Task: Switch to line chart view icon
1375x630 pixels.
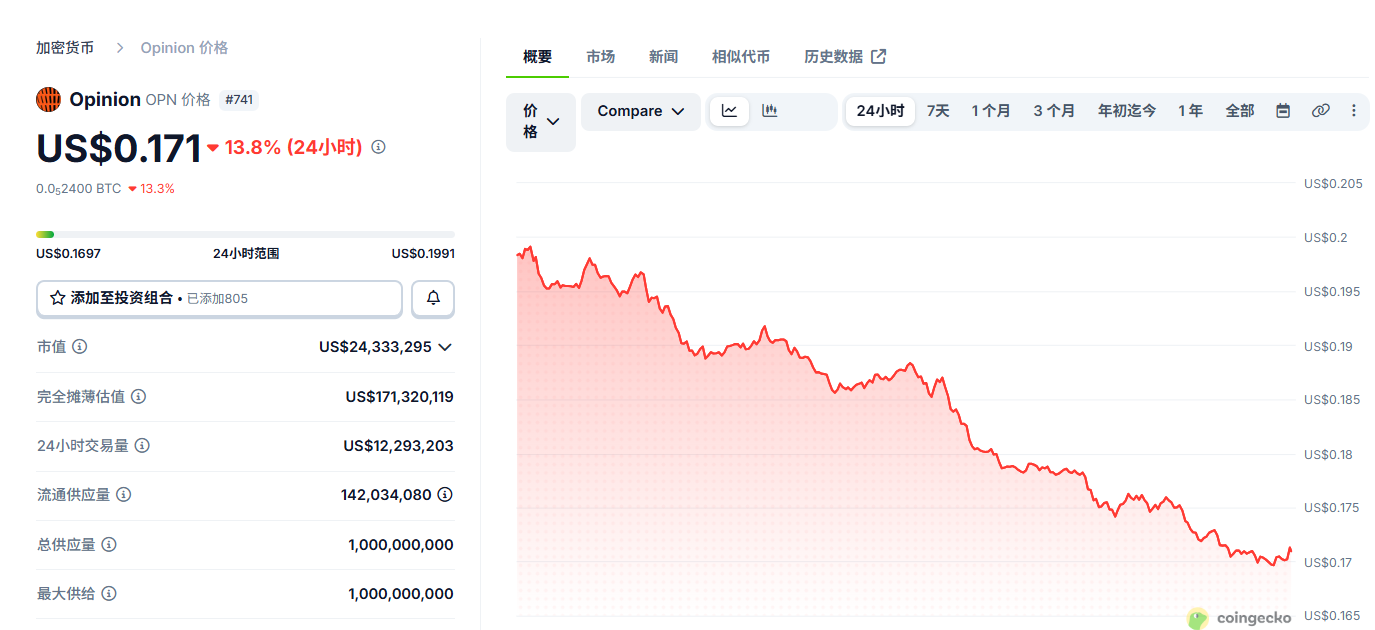Action: [x=729, y=111]
